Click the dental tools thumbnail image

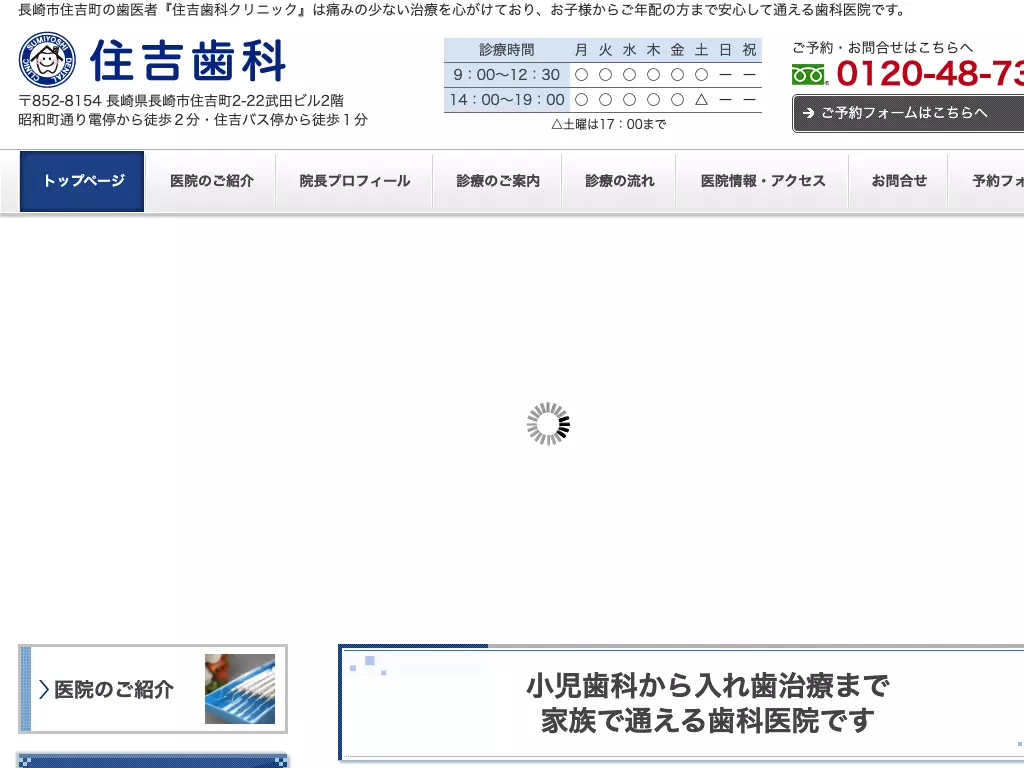click(240, 689)
